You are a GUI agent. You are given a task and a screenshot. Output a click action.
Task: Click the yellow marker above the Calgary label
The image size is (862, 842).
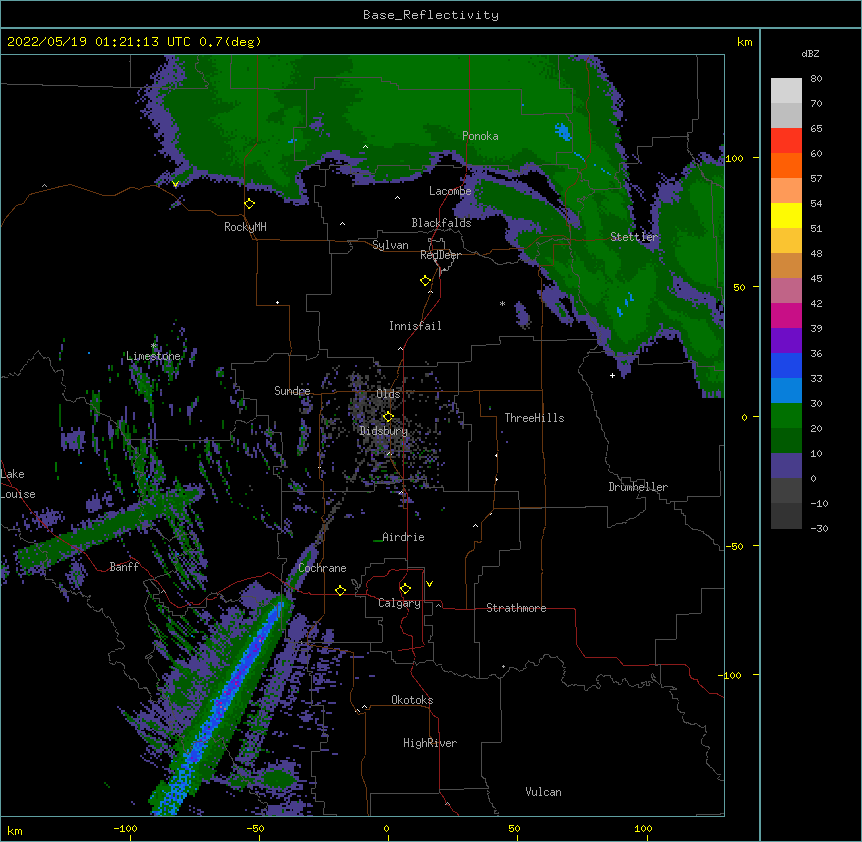point(405,589)
